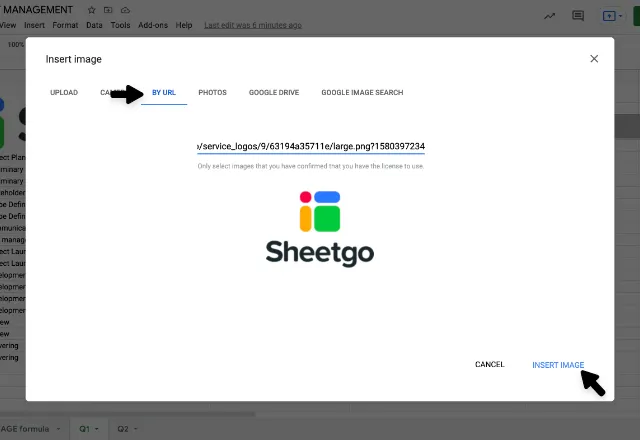Open the Help menu
640x440 pixels.
point(184,25)
